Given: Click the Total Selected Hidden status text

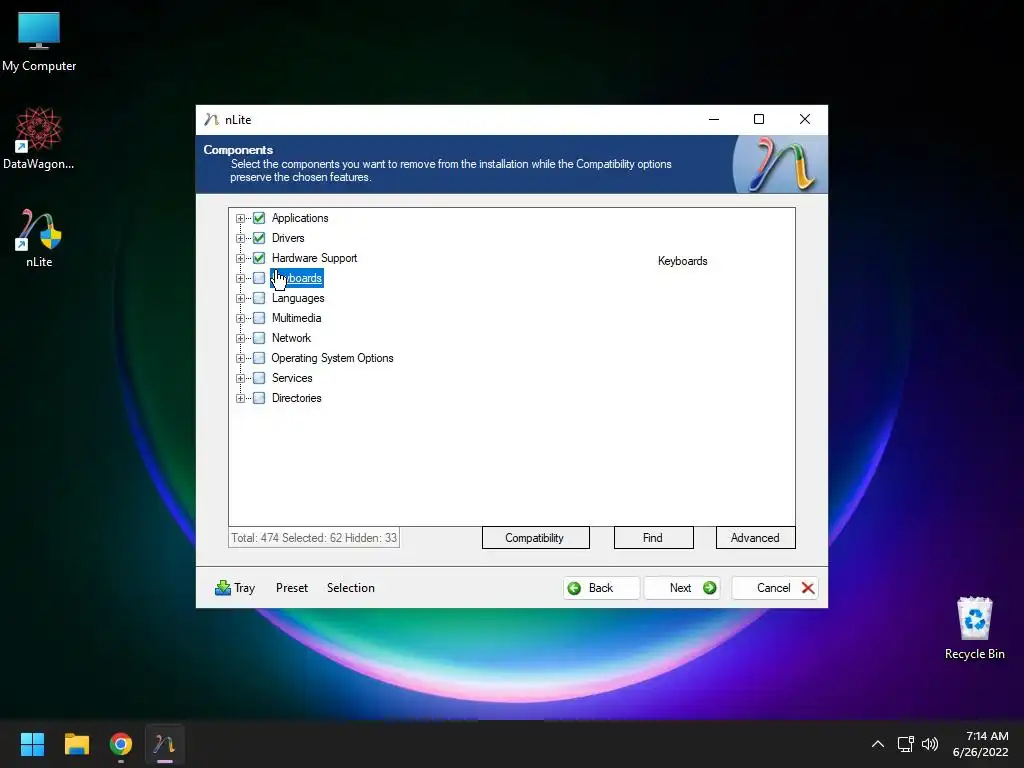Looking at the screenshot, I should pyautogui.click(x=314, y=538).
